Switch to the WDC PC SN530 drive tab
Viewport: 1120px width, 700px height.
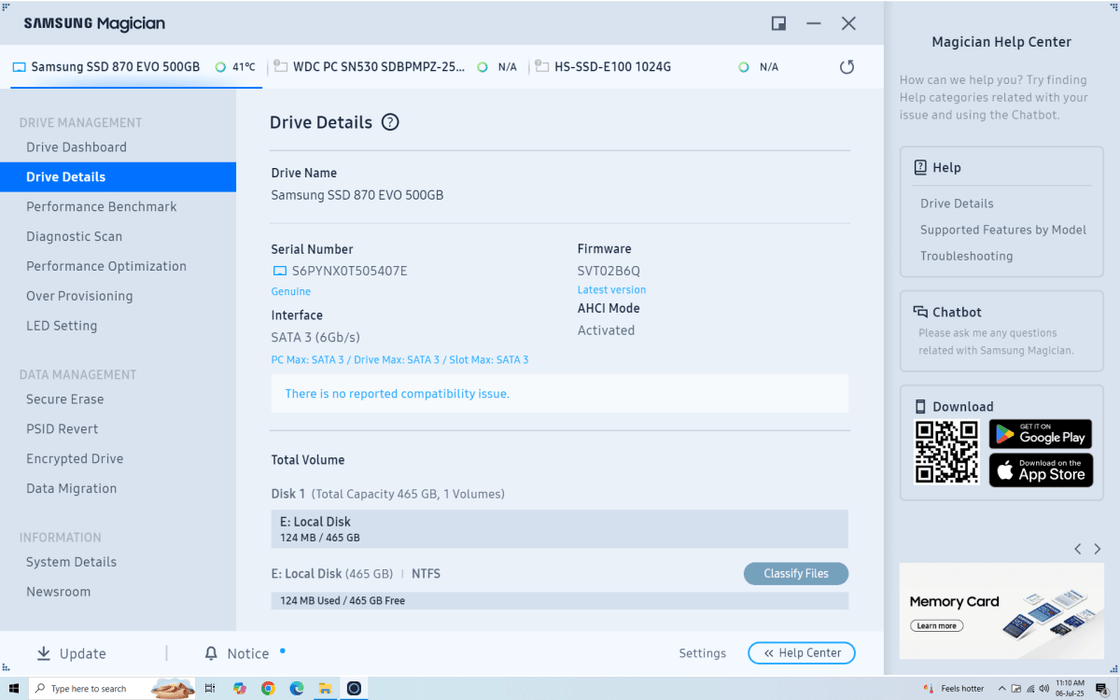point(378,67)
